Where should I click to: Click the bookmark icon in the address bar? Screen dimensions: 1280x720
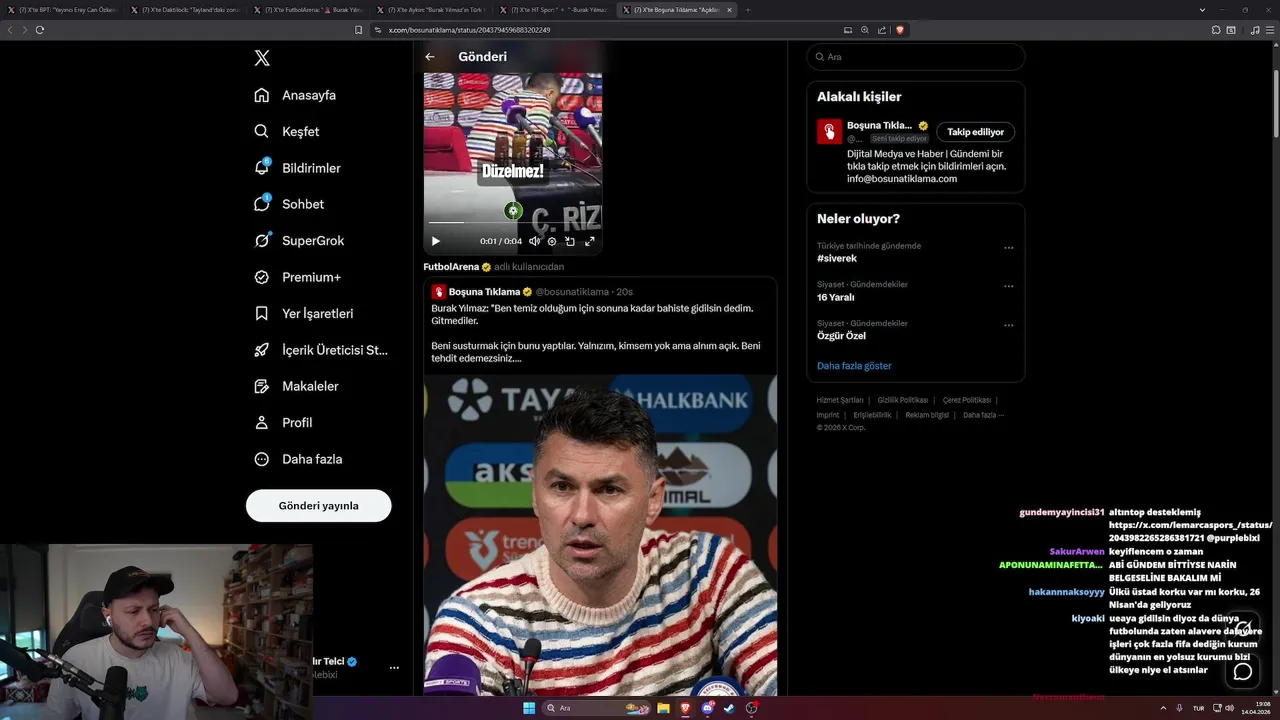(359, 30)
